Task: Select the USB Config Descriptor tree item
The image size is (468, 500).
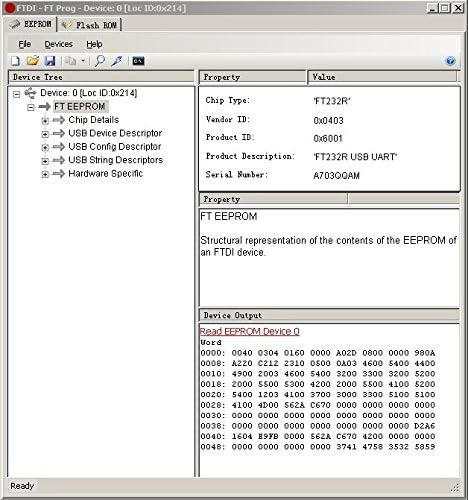Action: click(115, 147)
